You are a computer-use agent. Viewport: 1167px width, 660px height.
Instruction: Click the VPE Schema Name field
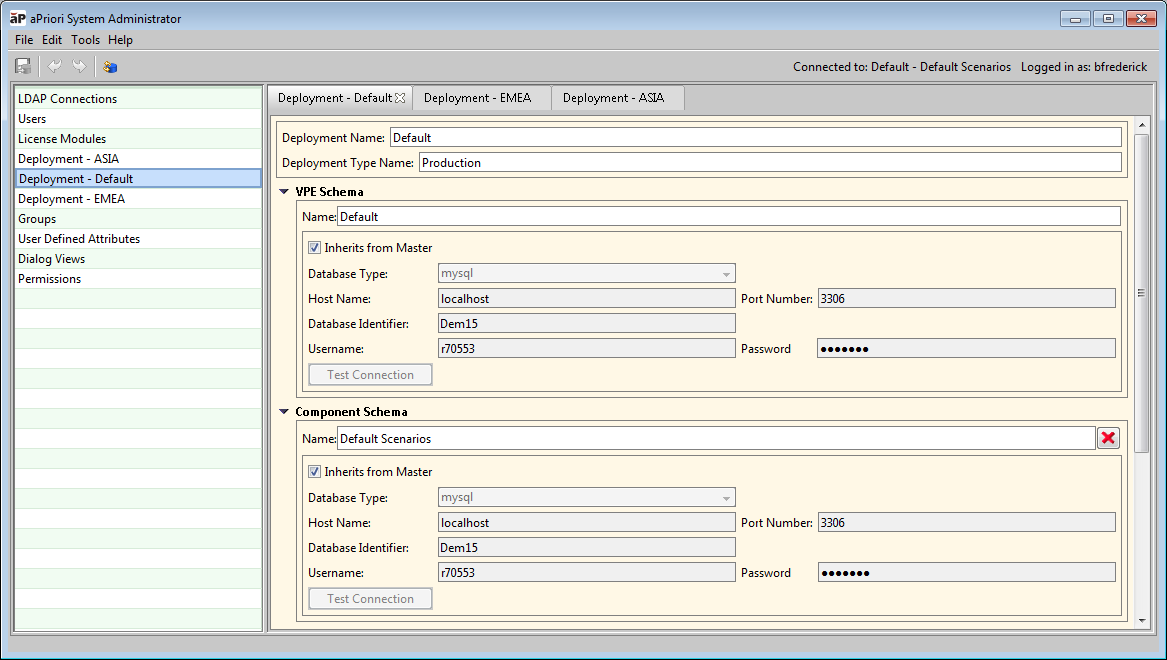tap(729, 217)
